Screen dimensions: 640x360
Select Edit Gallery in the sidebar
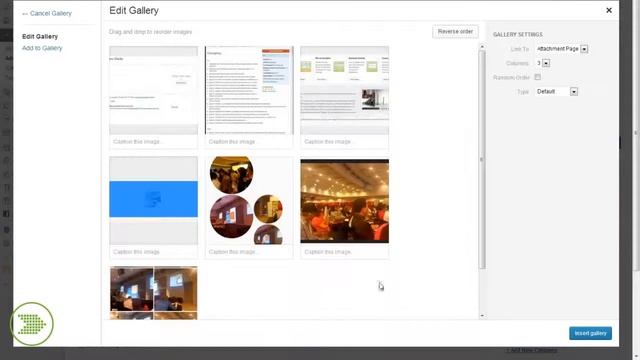pyautogui.click(x=40, y=36)
